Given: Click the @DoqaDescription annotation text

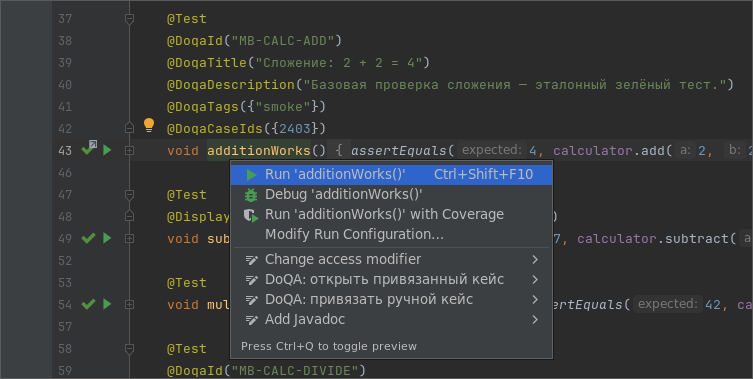Looking at the screenshot, I should click(450, 85).
